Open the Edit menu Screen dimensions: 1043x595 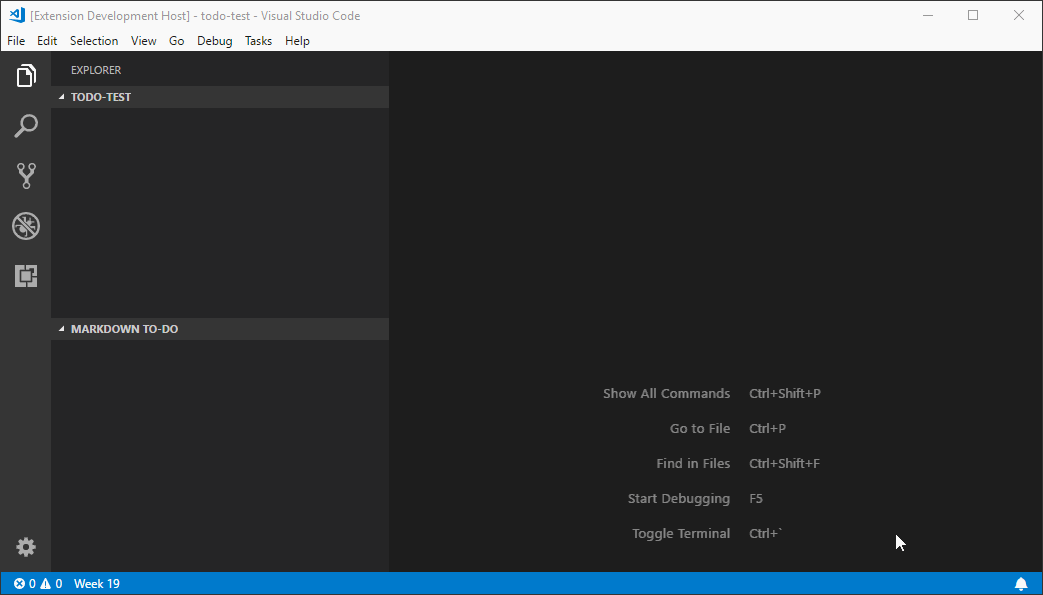click(47, 41)
